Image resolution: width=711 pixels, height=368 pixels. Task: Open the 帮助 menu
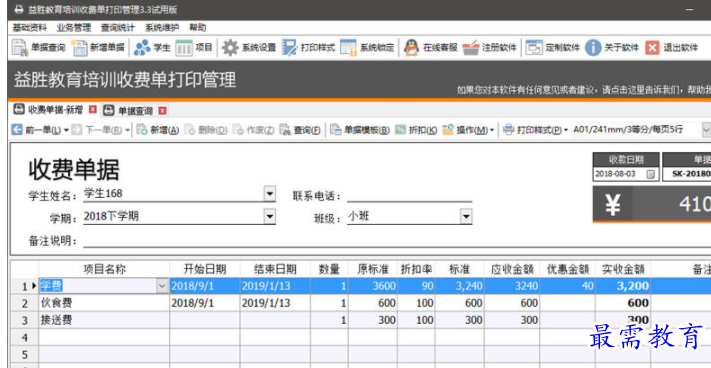pyautogui.click(x=198, y=28)
